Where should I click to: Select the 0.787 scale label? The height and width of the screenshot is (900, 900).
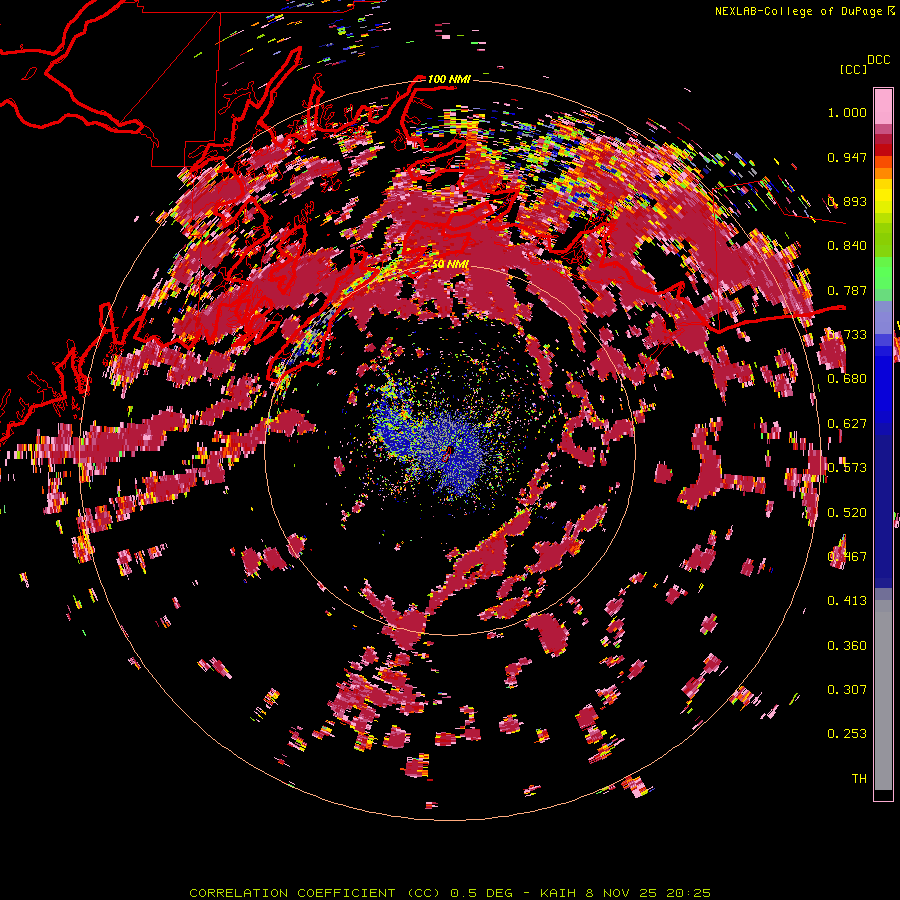pos(847,290)
